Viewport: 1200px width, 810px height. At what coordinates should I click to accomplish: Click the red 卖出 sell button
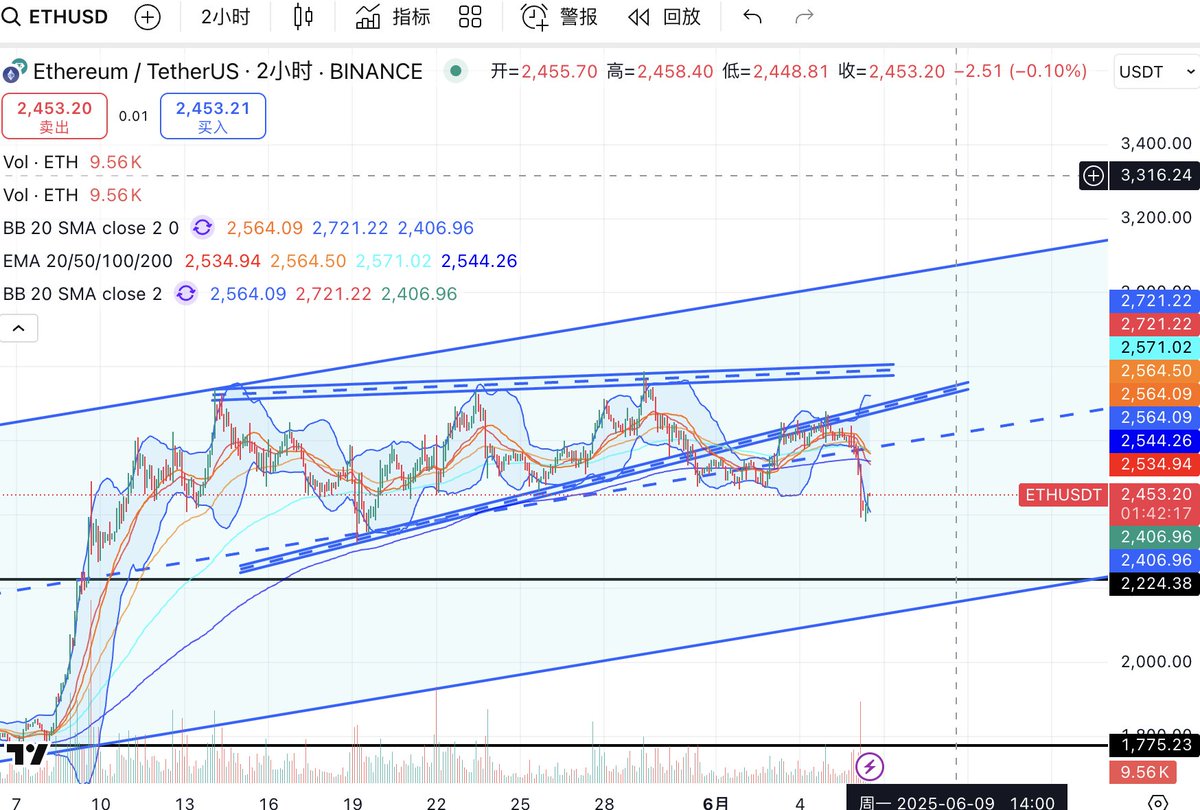(x=54, y=116)
